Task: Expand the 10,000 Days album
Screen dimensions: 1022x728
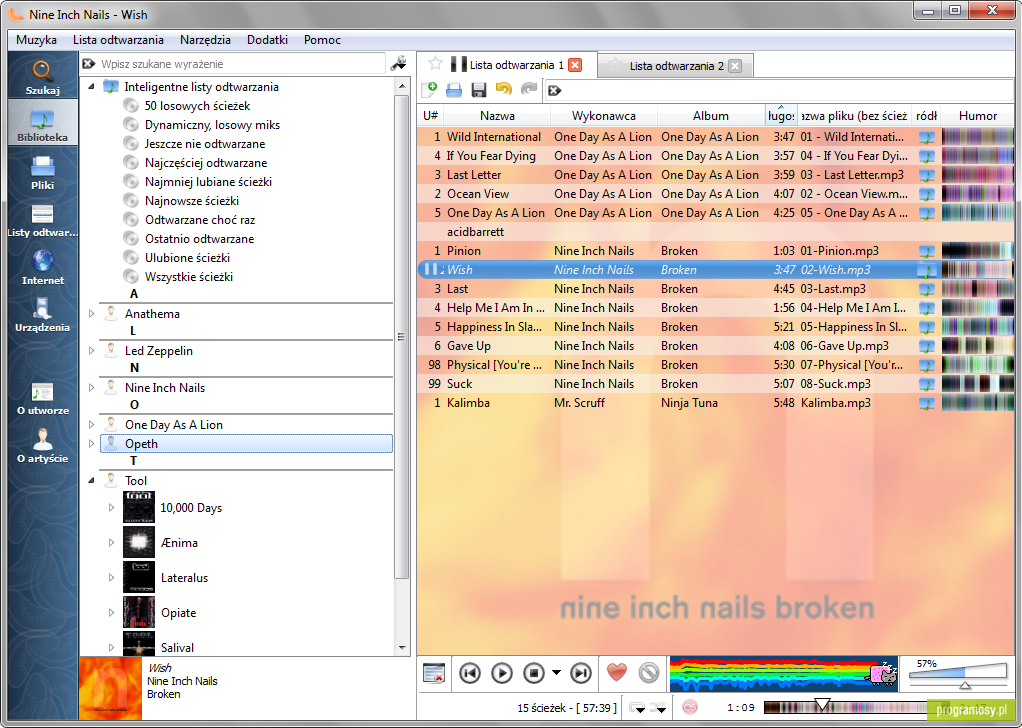Action: 111,507
